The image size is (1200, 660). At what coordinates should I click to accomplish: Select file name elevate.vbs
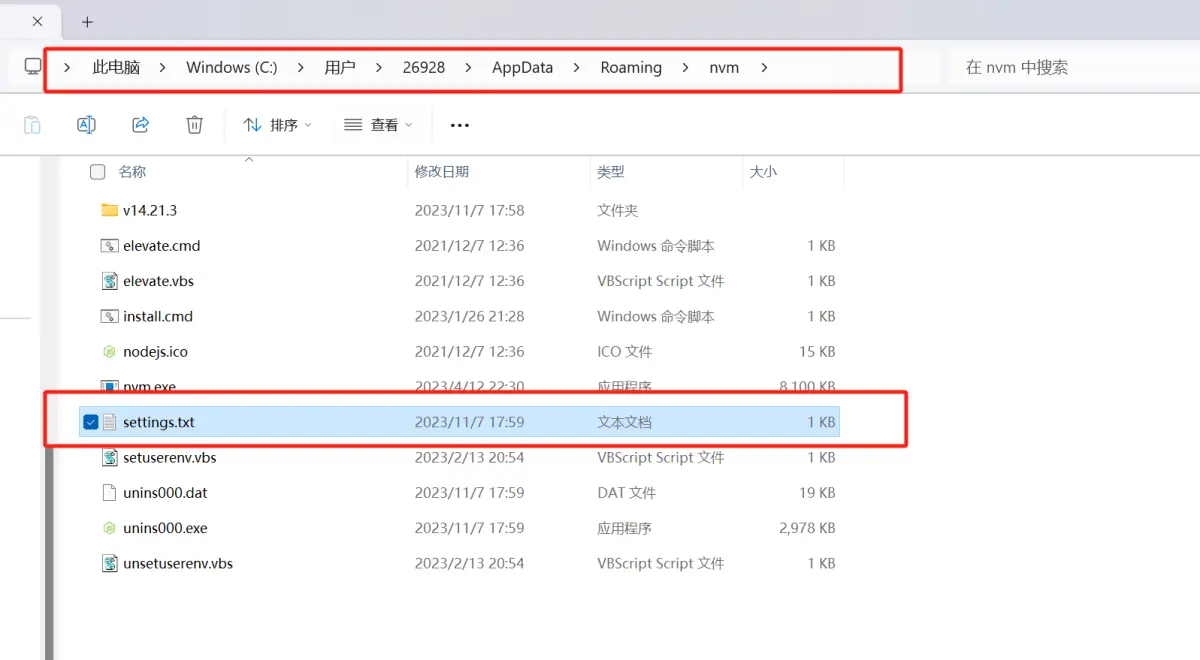pos(158,281)
